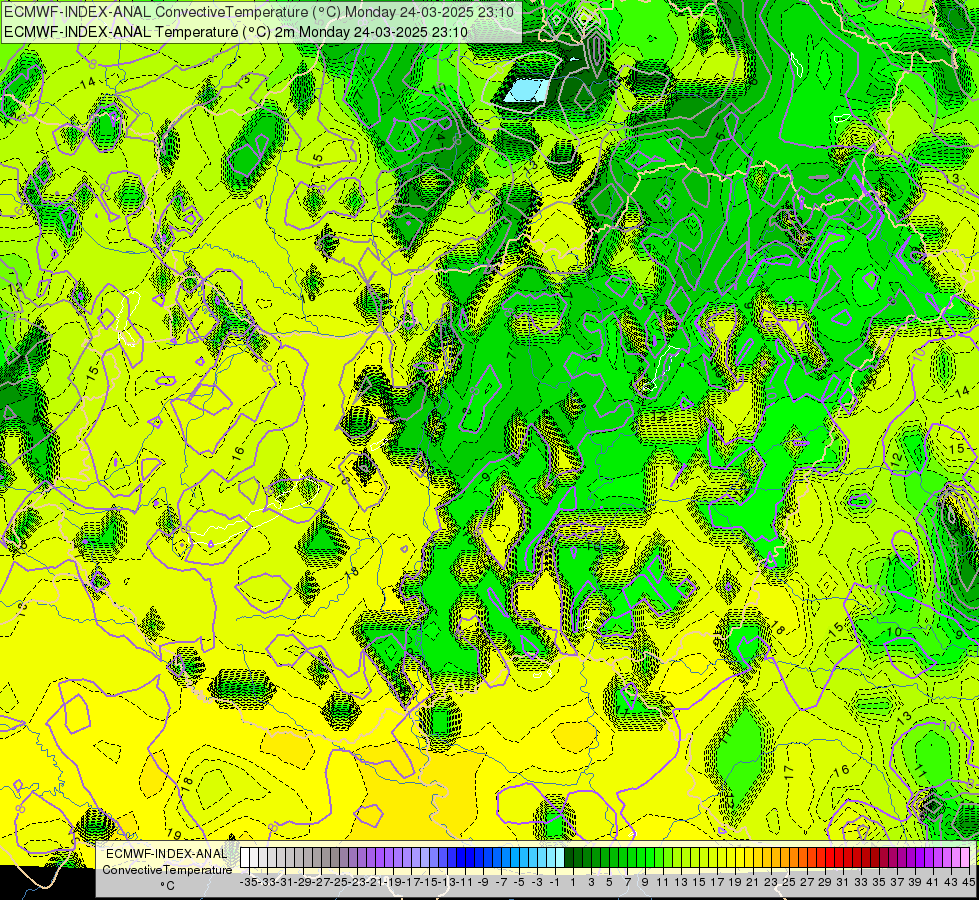Click the 45 value on the legend scale
Screen dimensions: 979x900
(968, 882)
